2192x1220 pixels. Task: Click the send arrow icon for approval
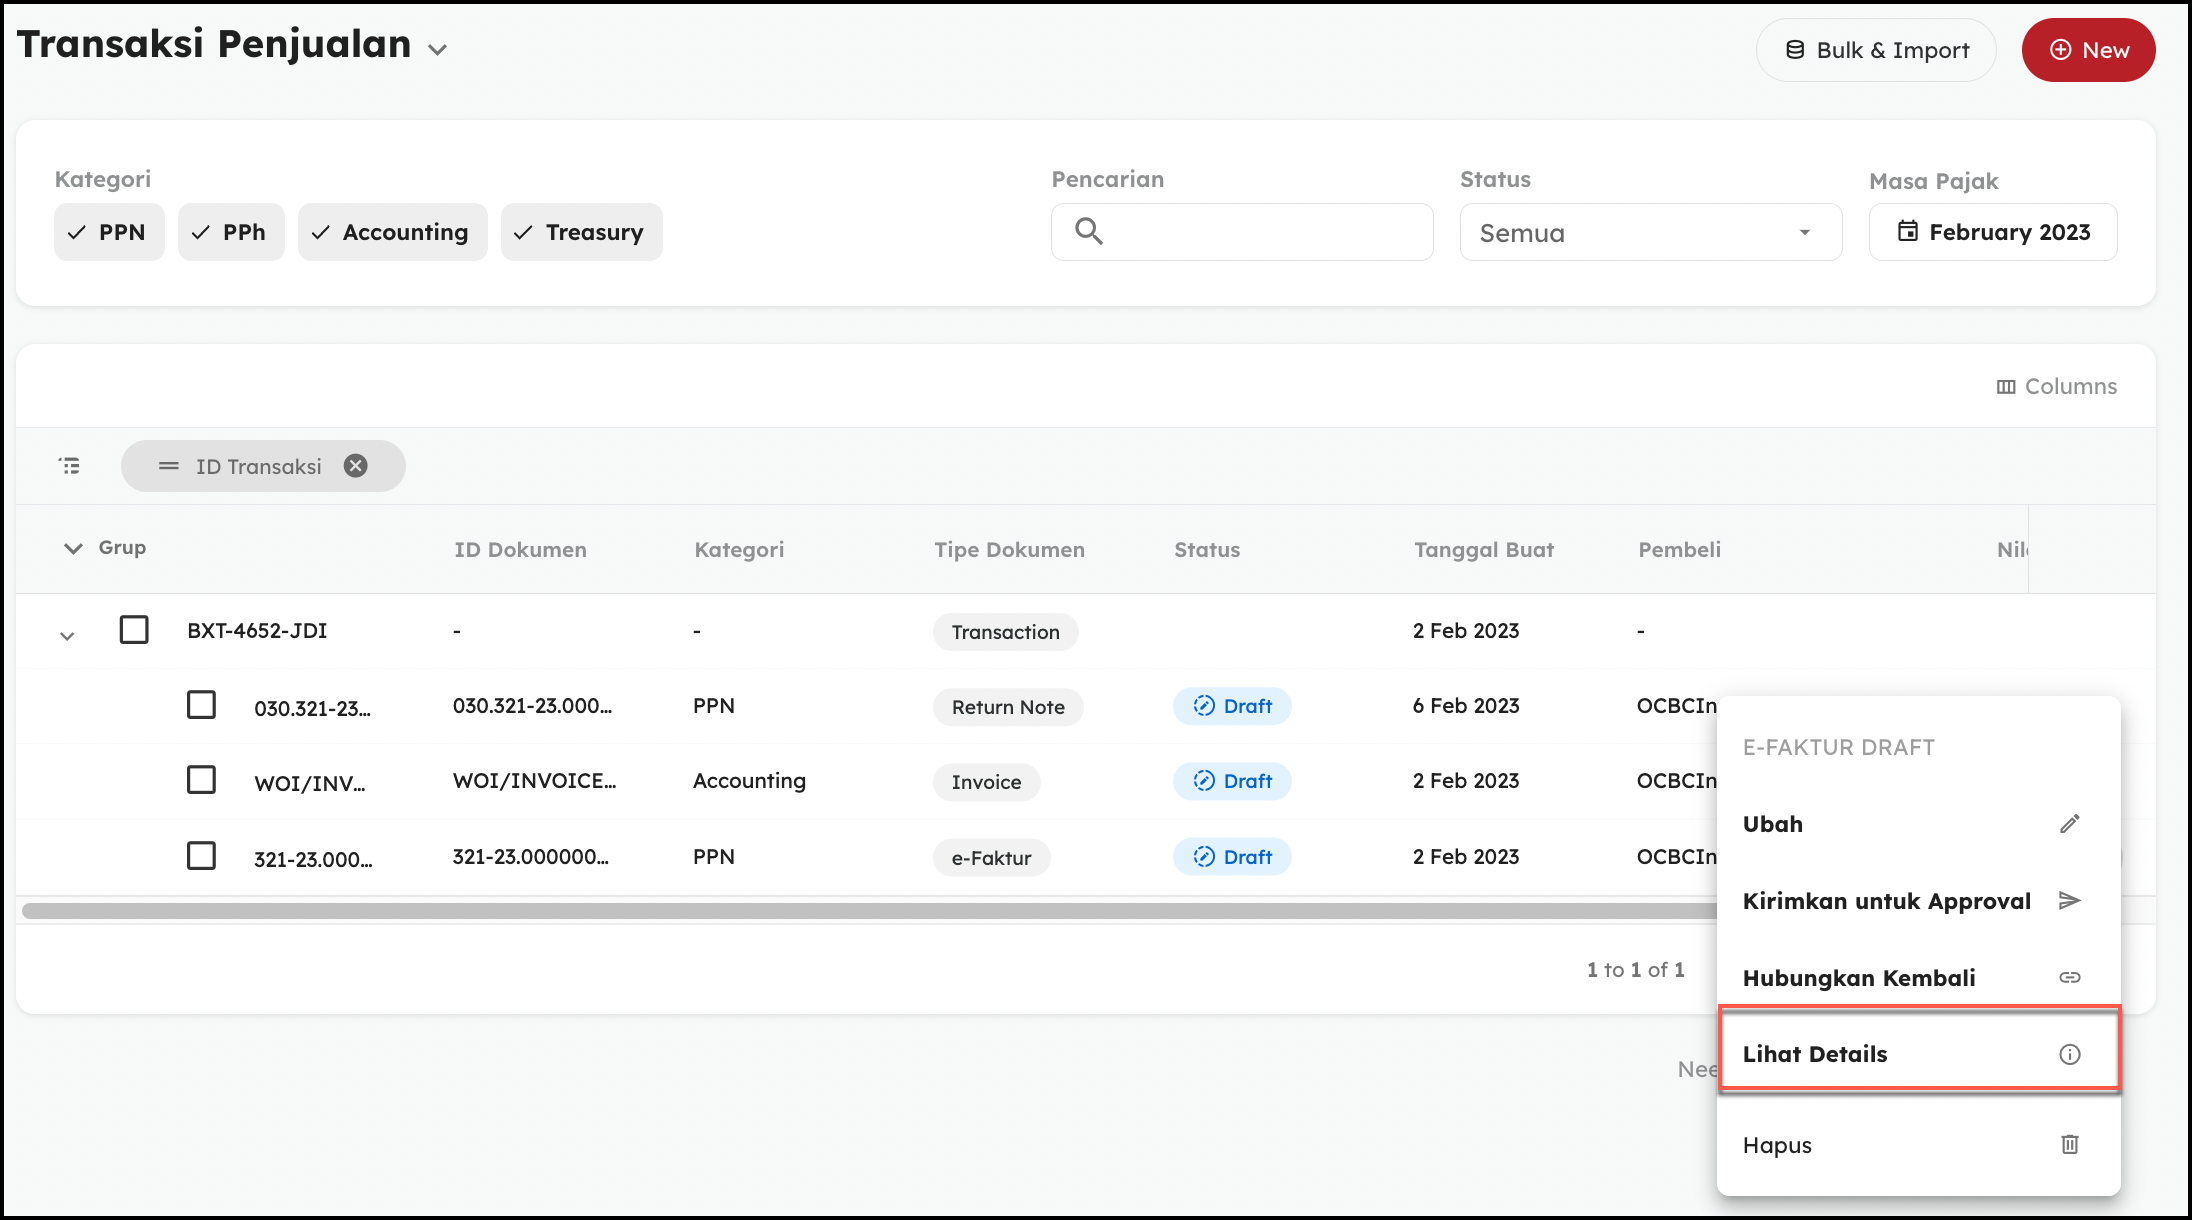pos(2069,900)
